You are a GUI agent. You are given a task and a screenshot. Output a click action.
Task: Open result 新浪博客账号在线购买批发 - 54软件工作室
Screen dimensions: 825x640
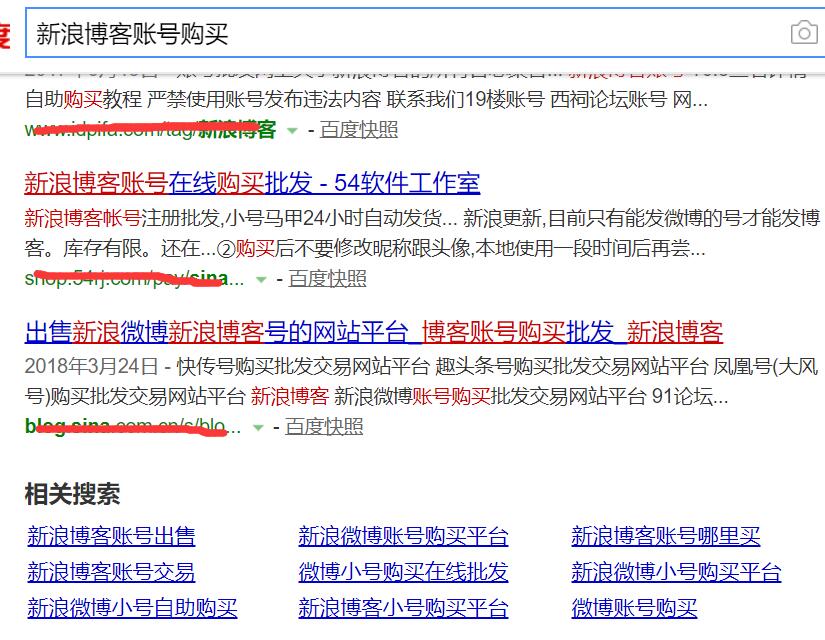tap(252, 183)
